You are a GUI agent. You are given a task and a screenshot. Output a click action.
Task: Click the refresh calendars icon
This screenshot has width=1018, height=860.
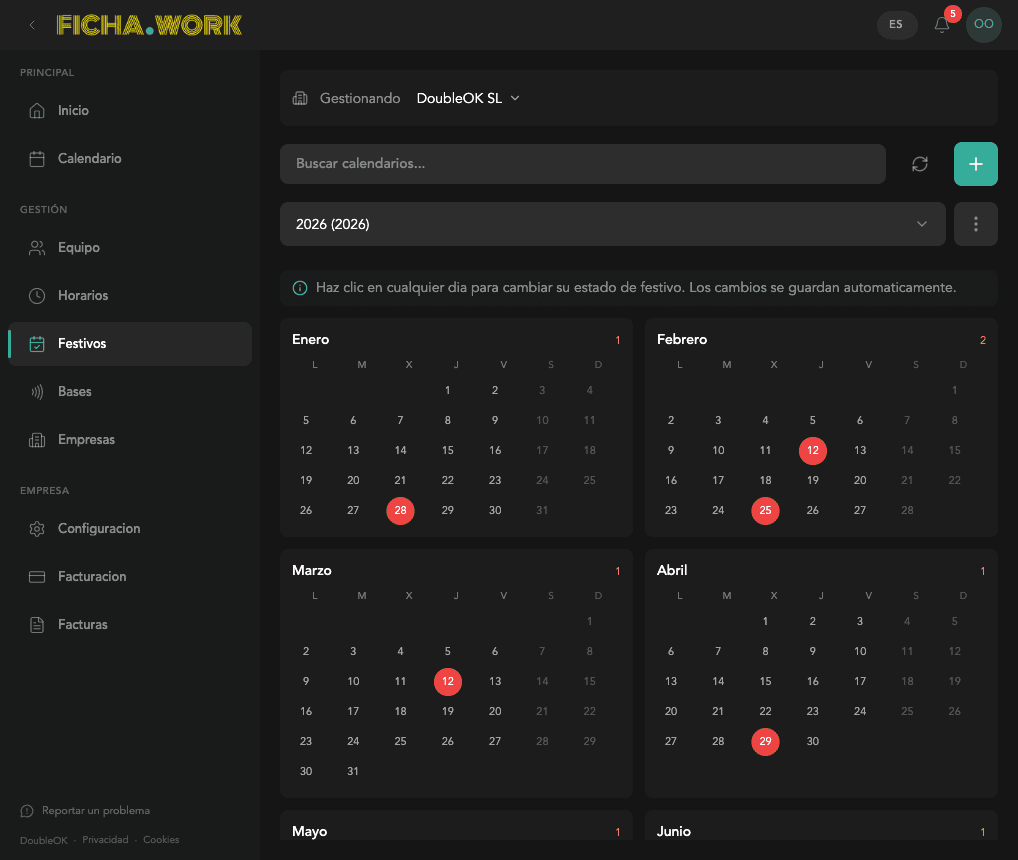(x=920, y=164)
